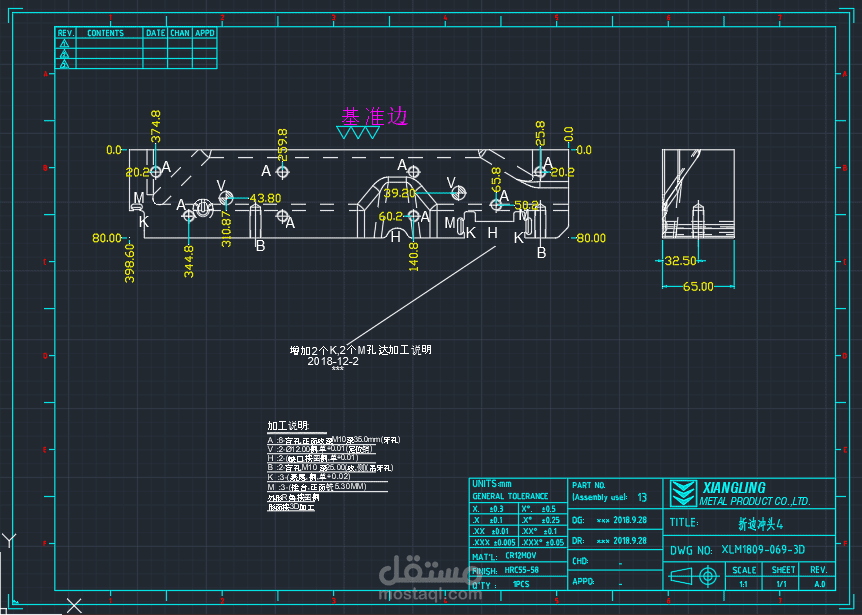Pick the 65.8 dimension text
862x615 pixels.
pos(496,180)
